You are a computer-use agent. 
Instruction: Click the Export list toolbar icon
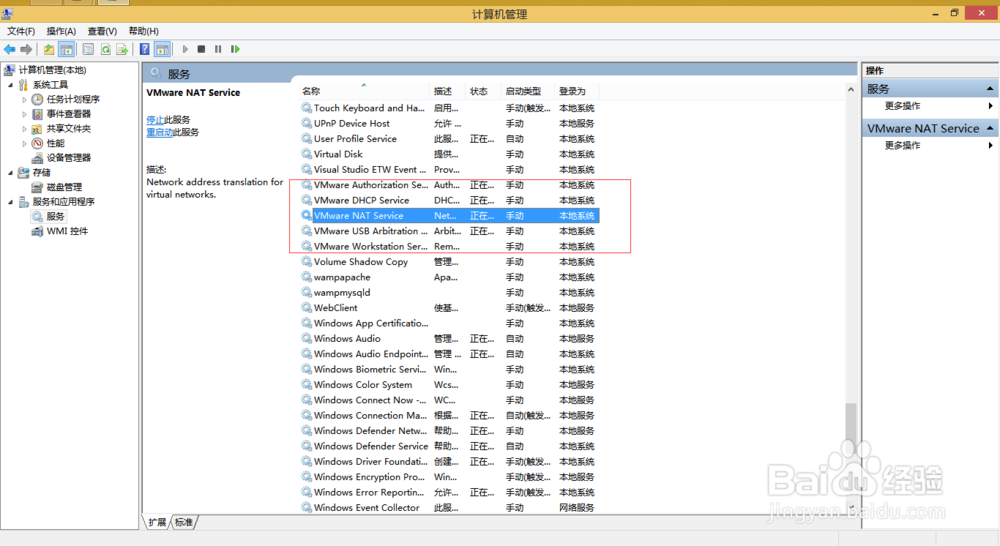[122, 49]
